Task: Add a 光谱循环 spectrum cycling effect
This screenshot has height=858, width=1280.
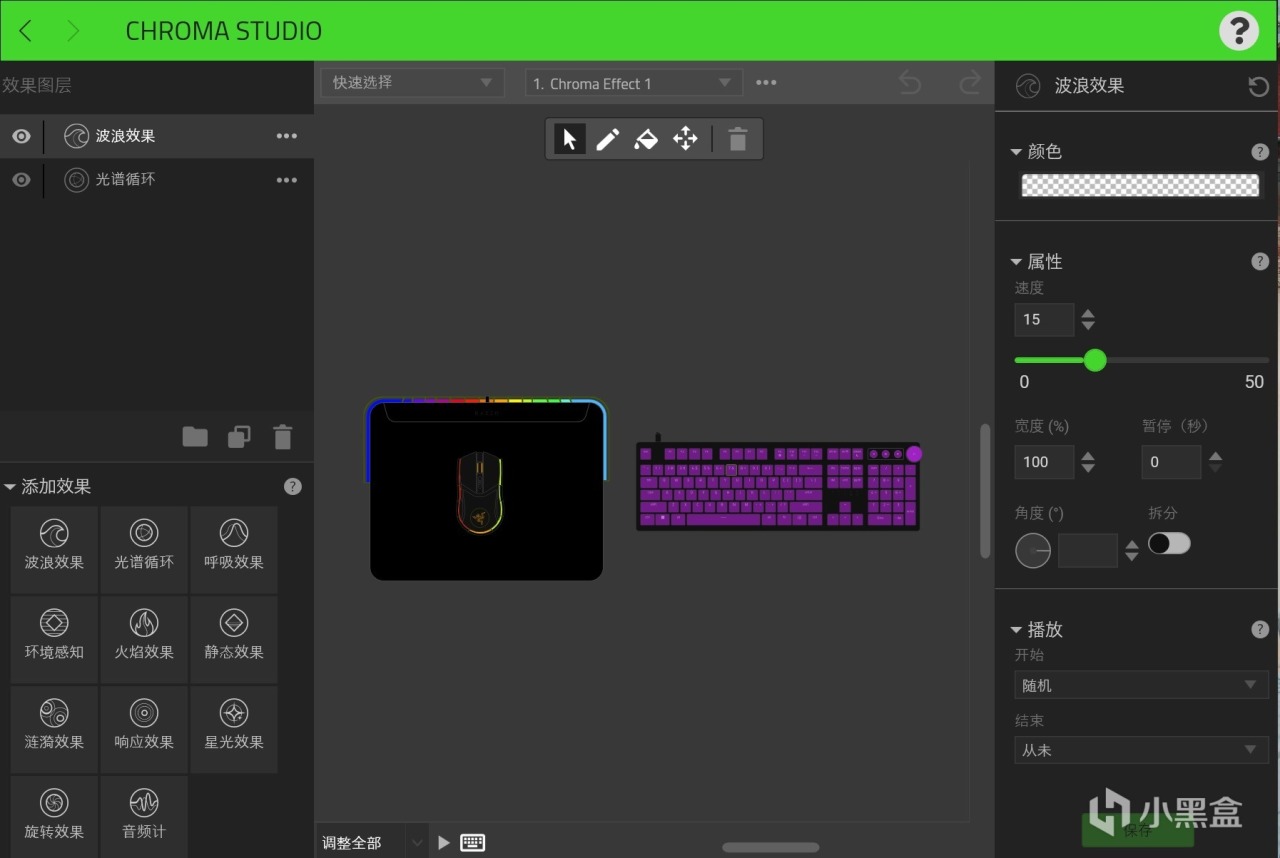Action: [144, 549]
